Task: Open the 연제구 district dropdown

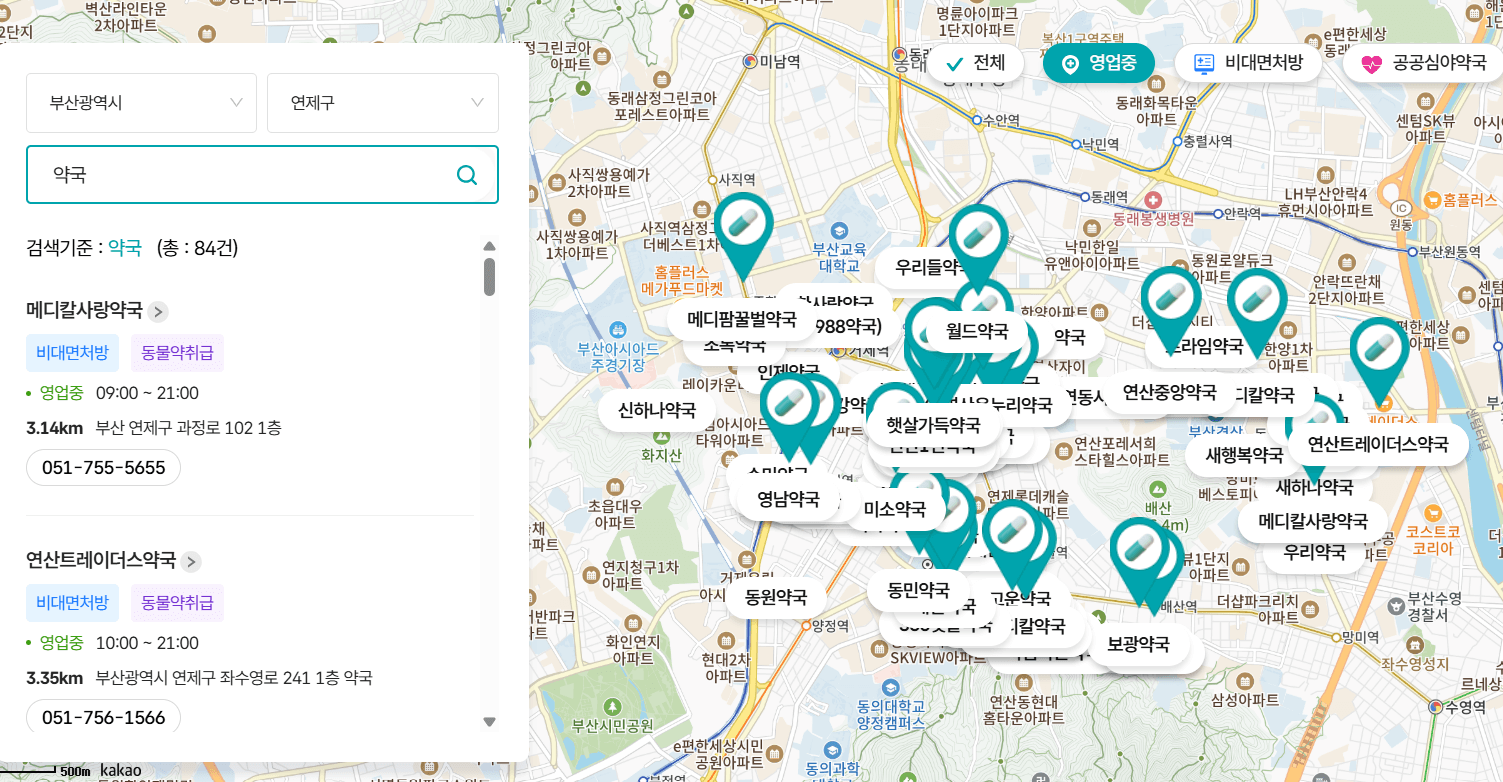Action: pyautogui.click(x=383, y=102)
